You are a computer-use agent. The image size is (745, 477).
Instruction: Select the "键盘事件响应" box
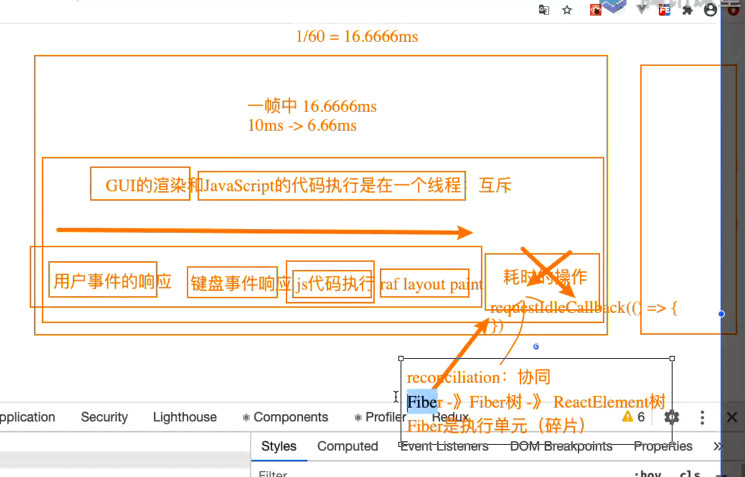point(232,282)
